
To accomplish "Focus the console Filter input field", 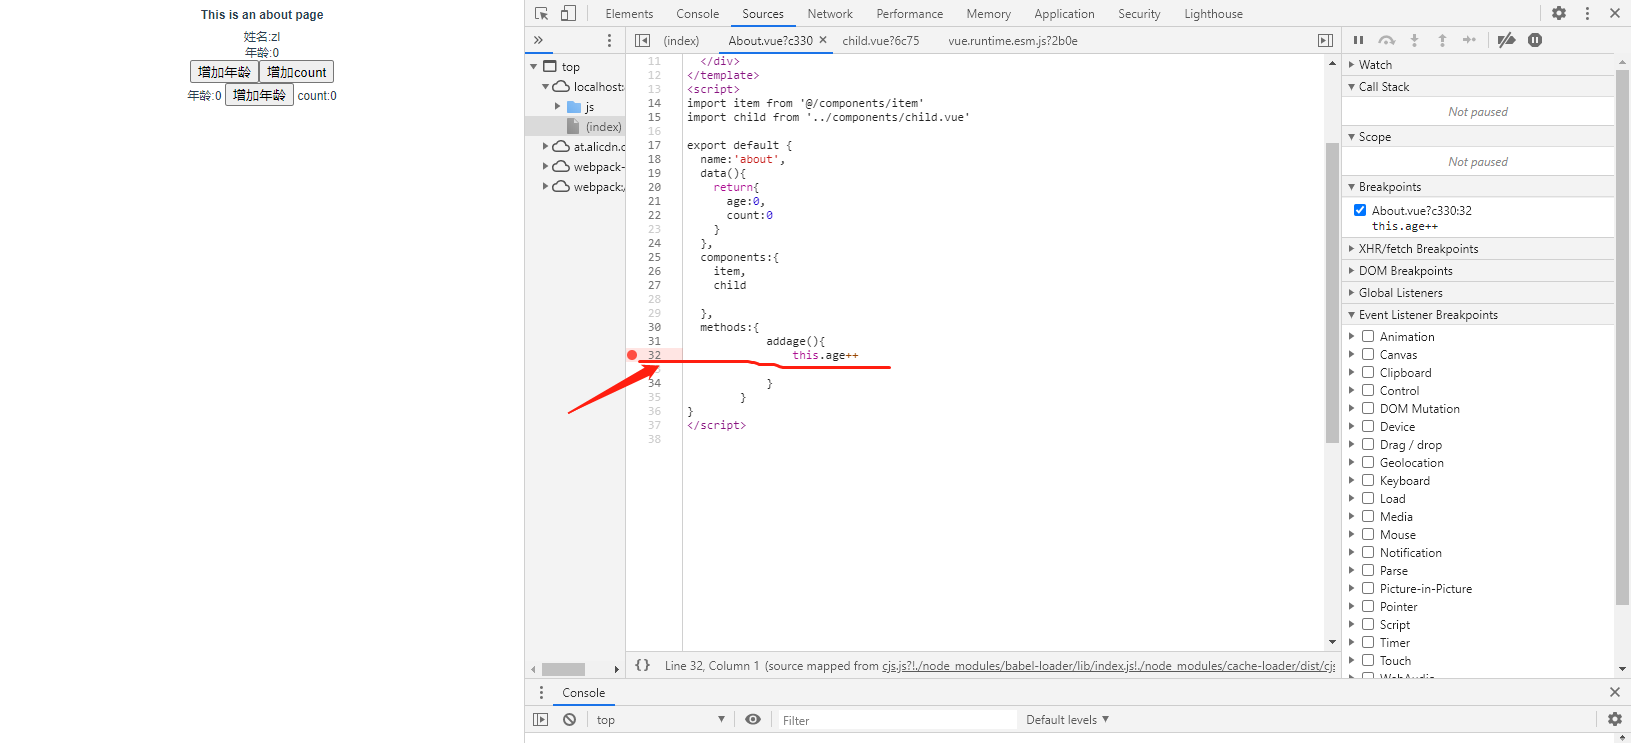I will tap(897, 720).
